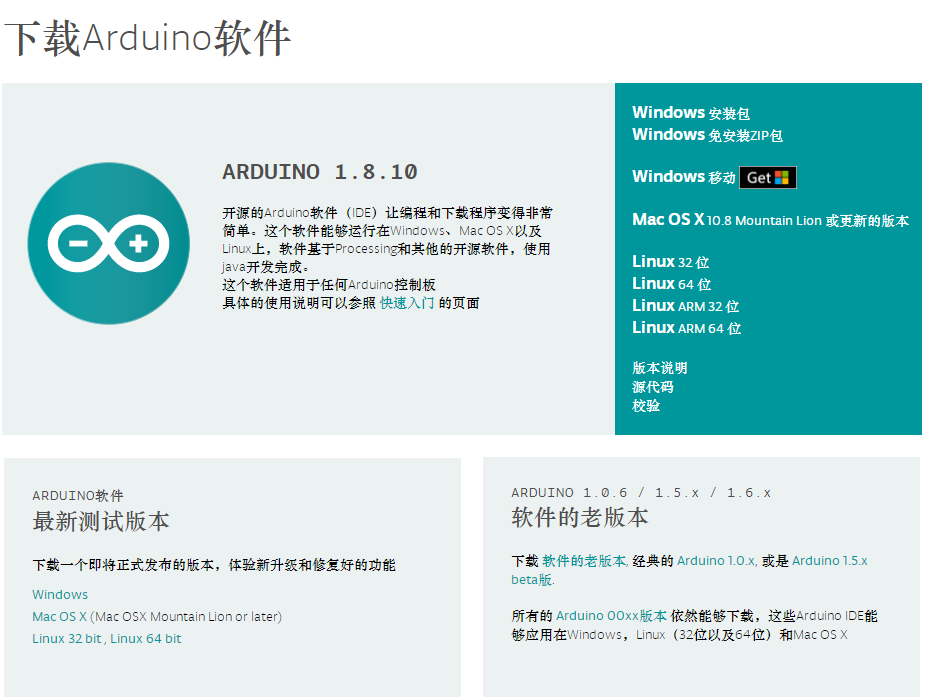Click the 软件的老版本 section heading
Image resolution: width=933 pixels, height=697 pixels.
[580, 517]
